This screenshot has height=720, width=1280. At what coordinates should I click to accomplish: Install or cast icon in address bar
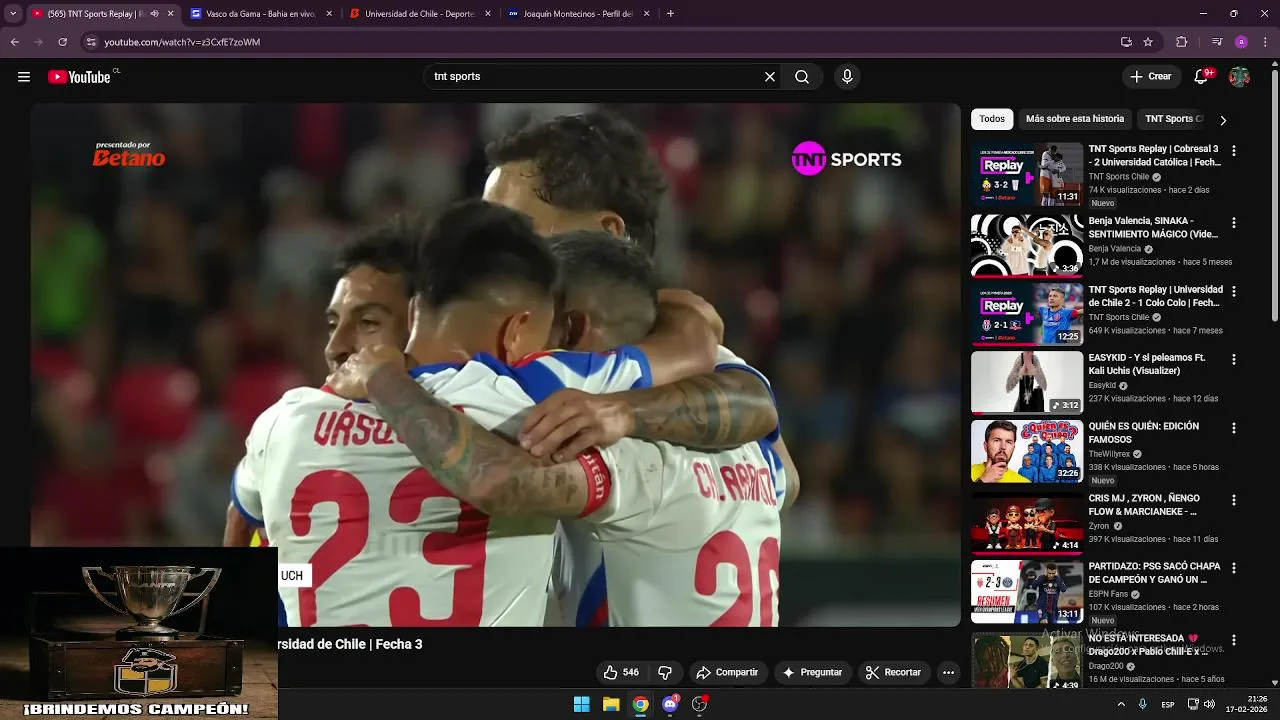click(1126, 42)
